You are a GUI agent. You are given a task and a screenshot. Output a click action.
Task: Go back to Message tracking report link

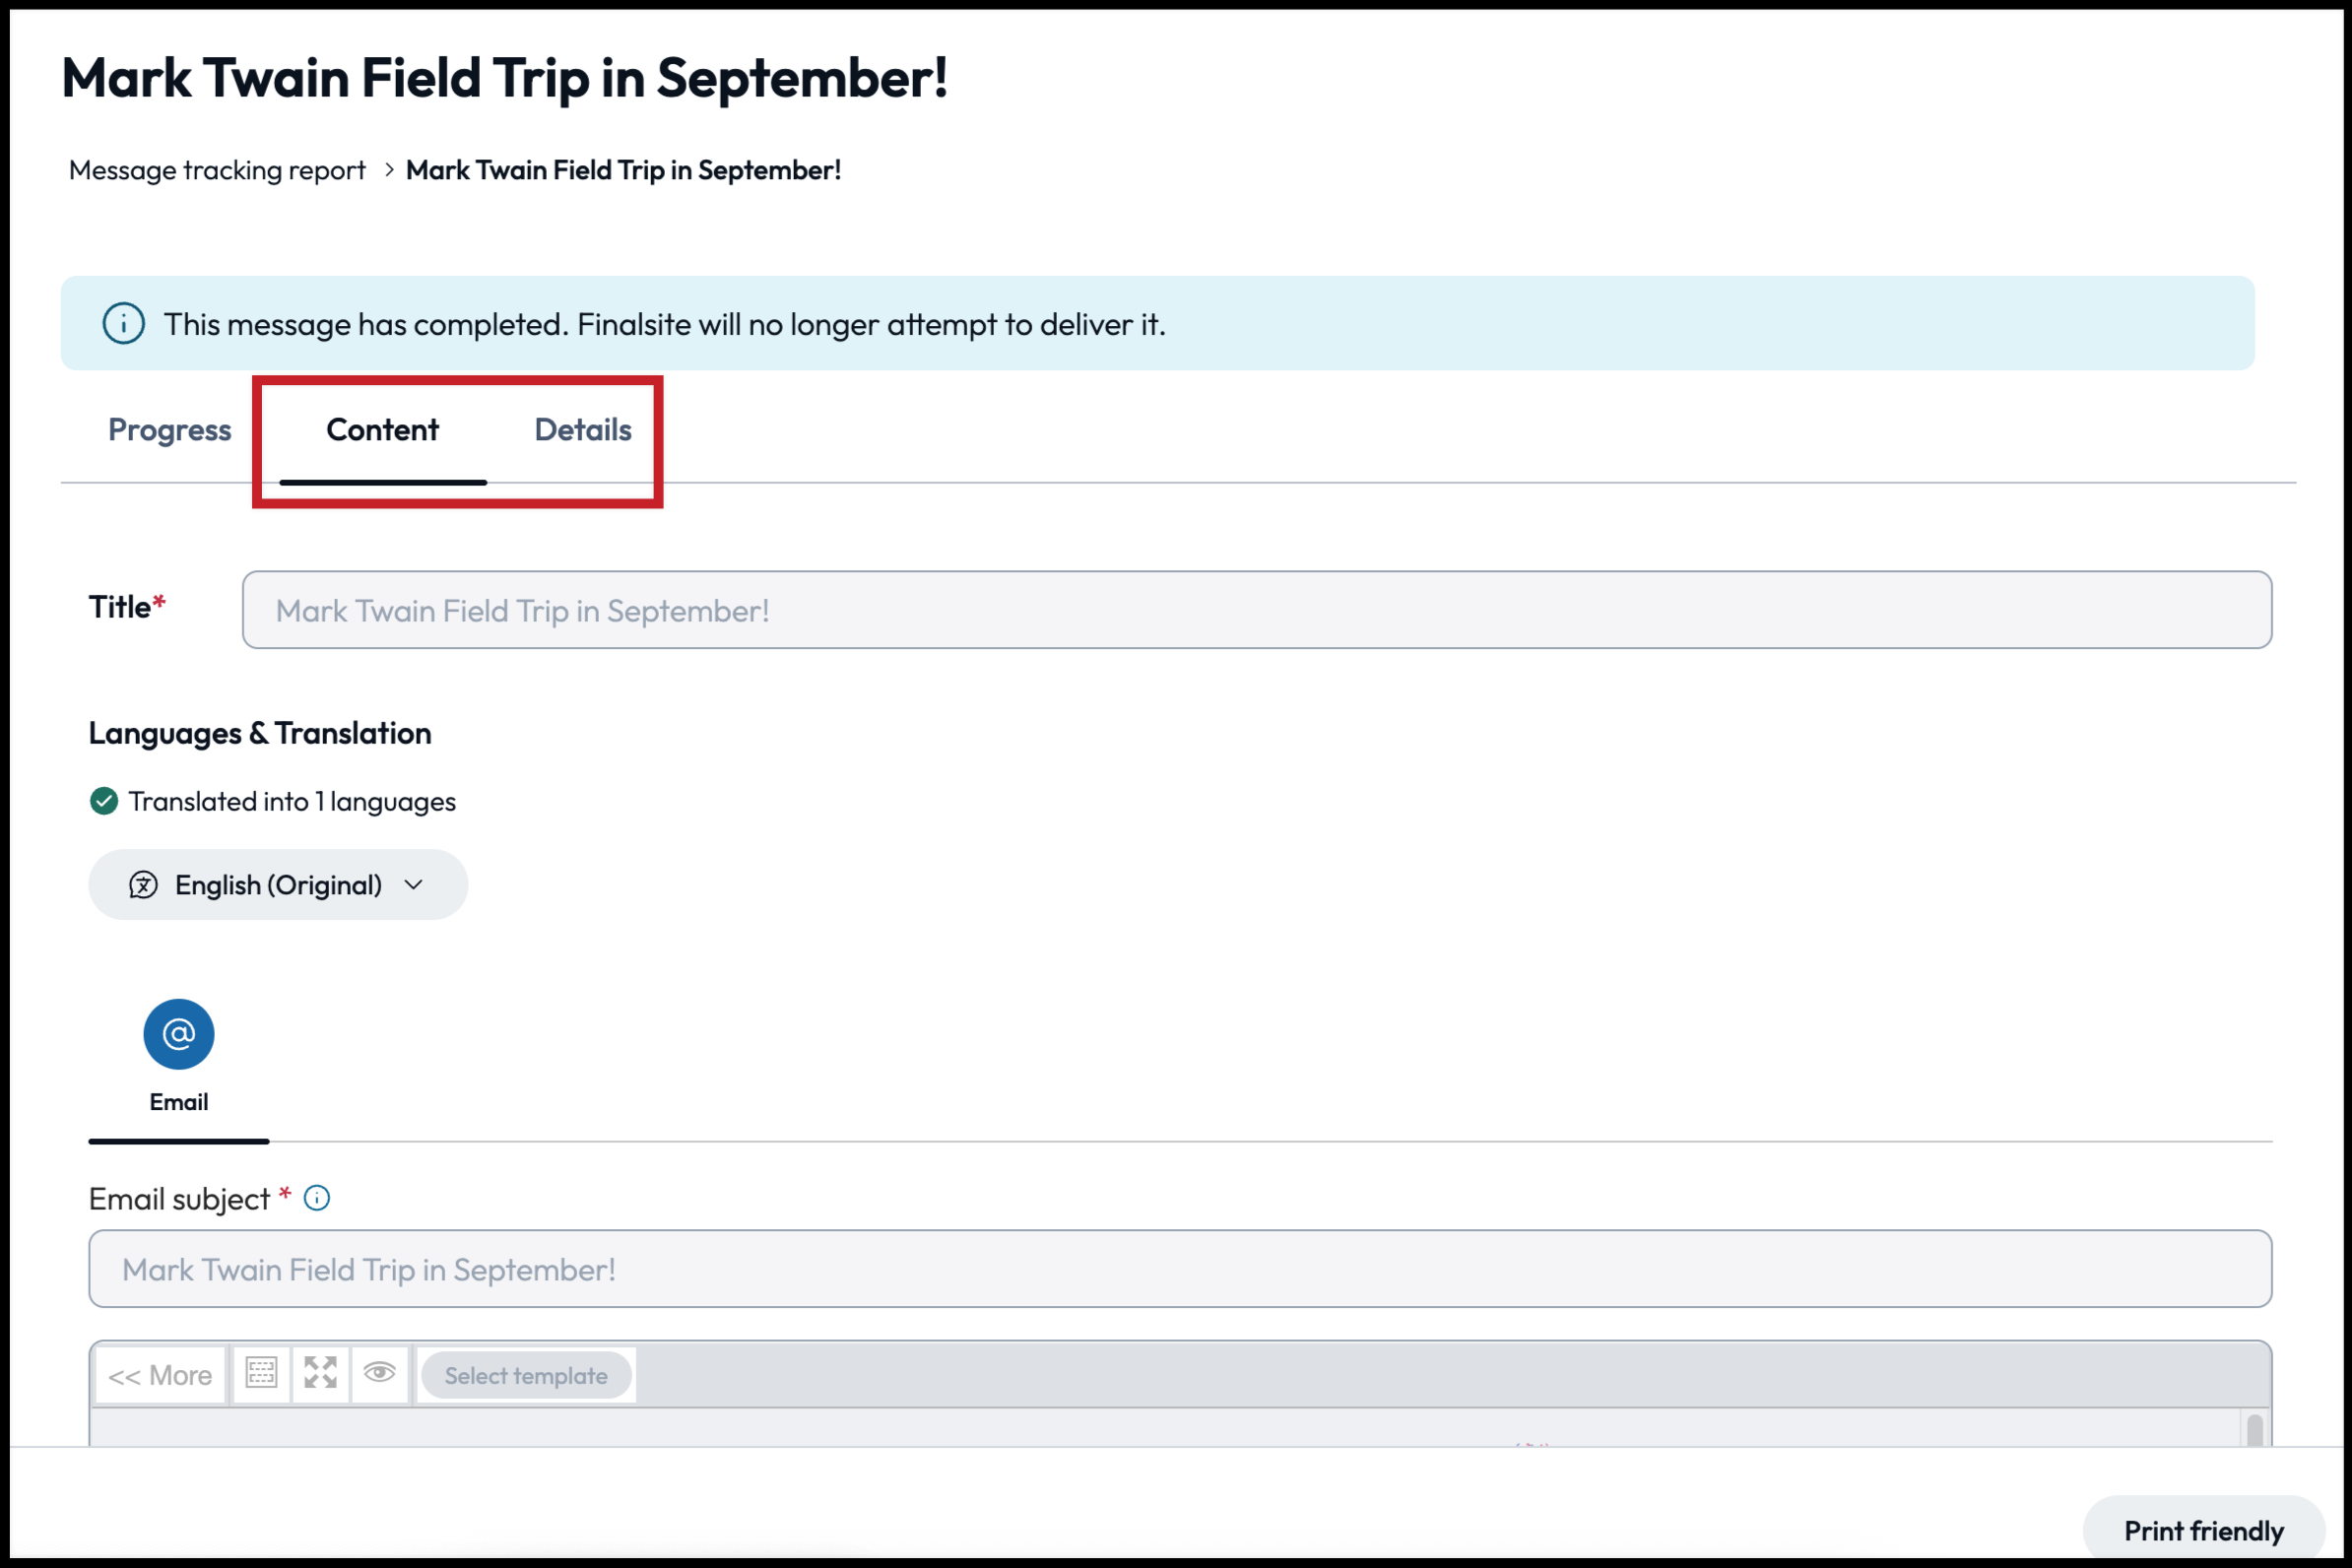[217, 170]
